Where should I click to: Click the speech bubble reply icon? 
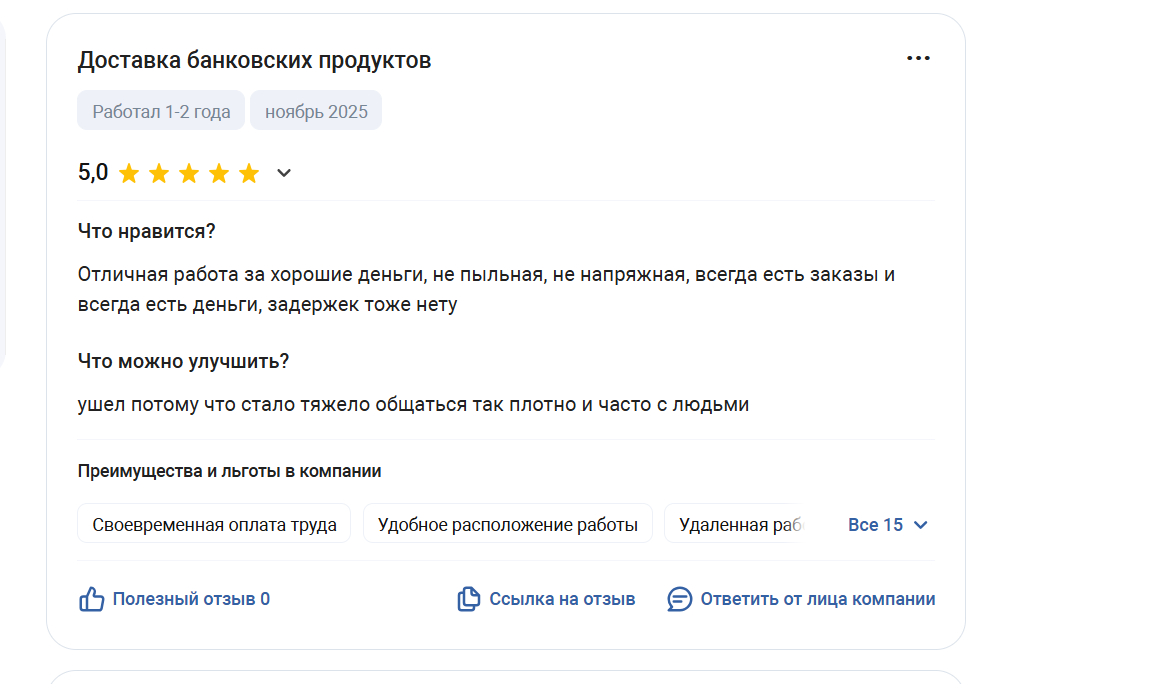coord(680,600)
